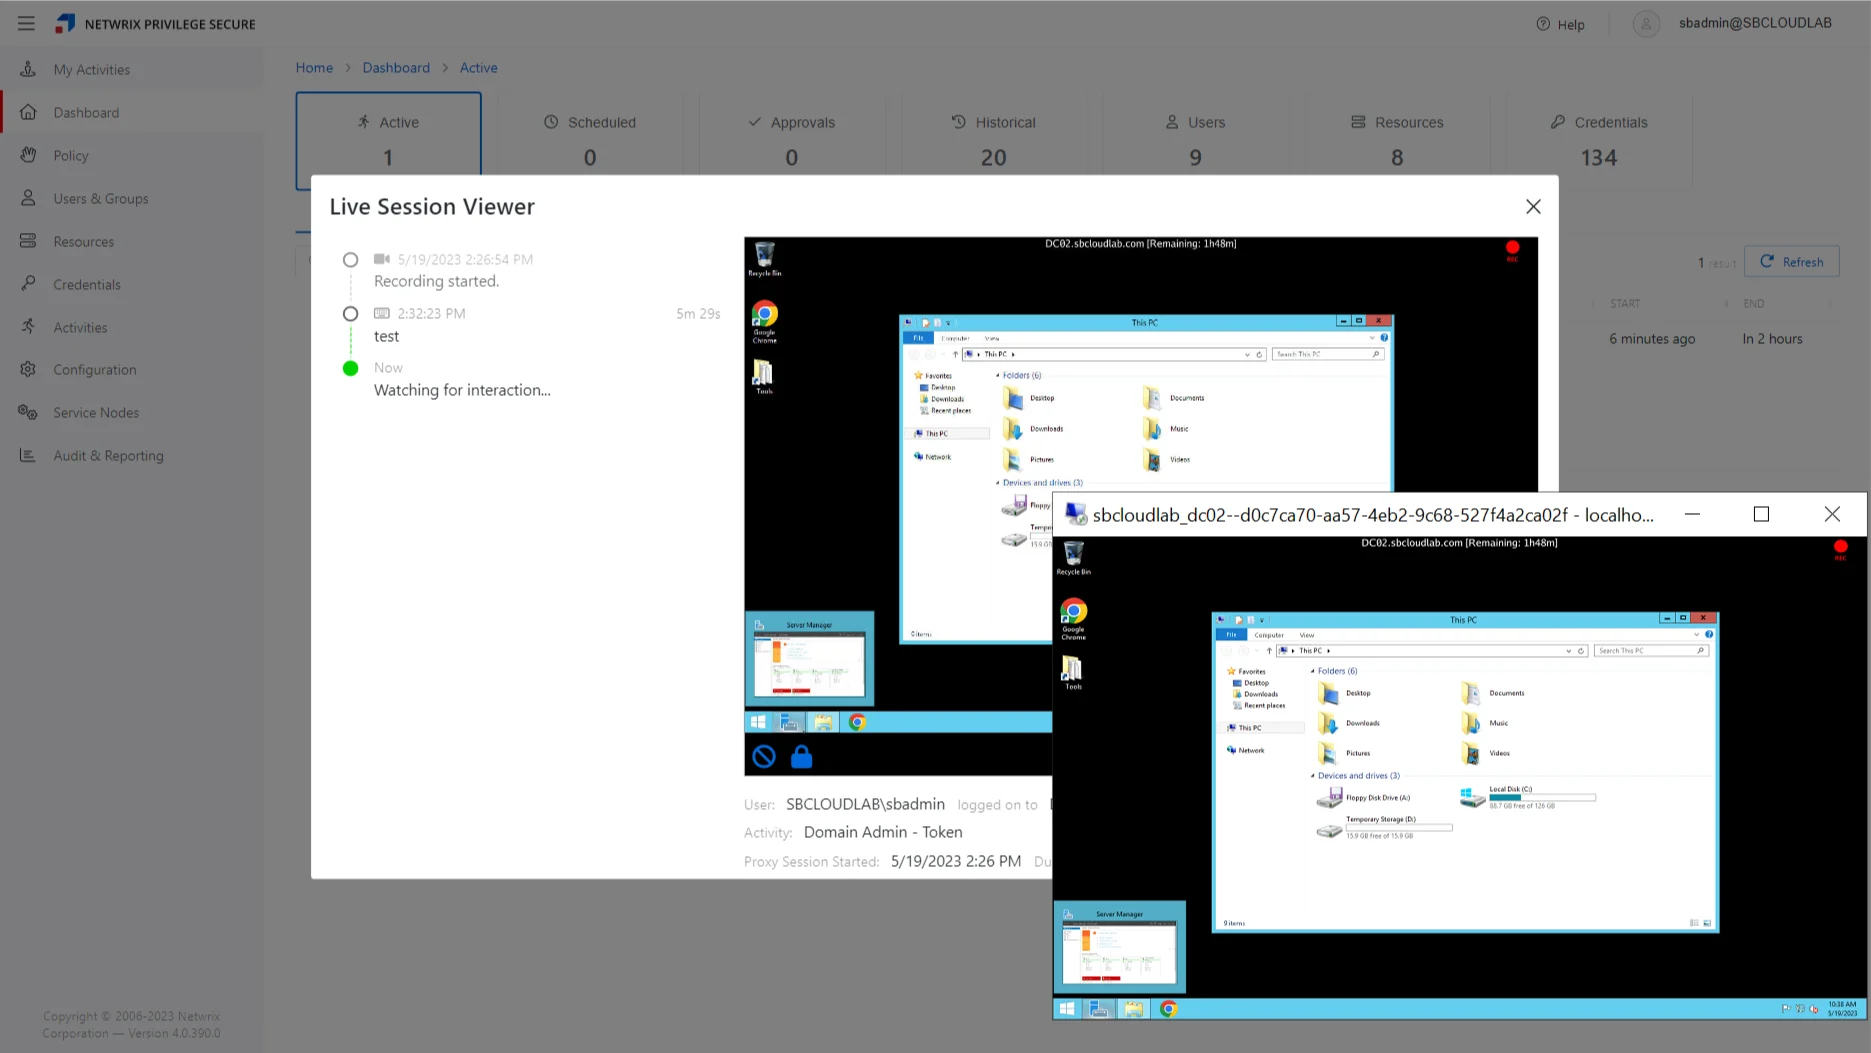Click the terminate session icon
1871x1053 pixels.
pos(764,756)
